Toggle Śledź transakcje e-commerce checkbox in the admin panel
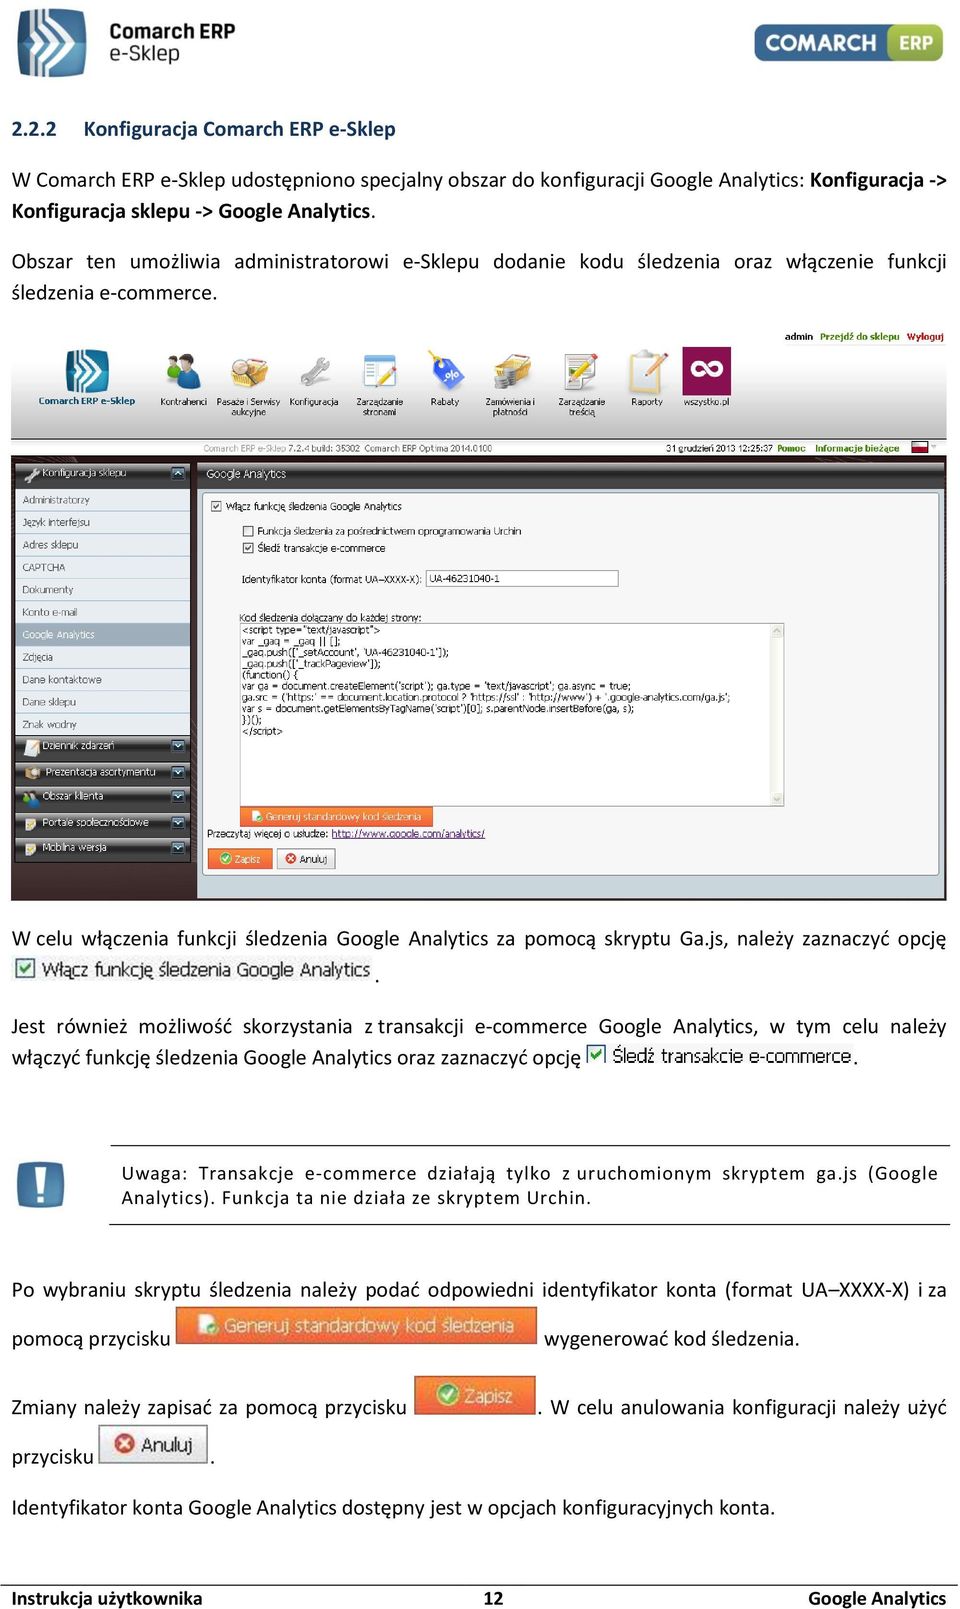This screenshot has width=960, height=1609. [x=248, y=548]
